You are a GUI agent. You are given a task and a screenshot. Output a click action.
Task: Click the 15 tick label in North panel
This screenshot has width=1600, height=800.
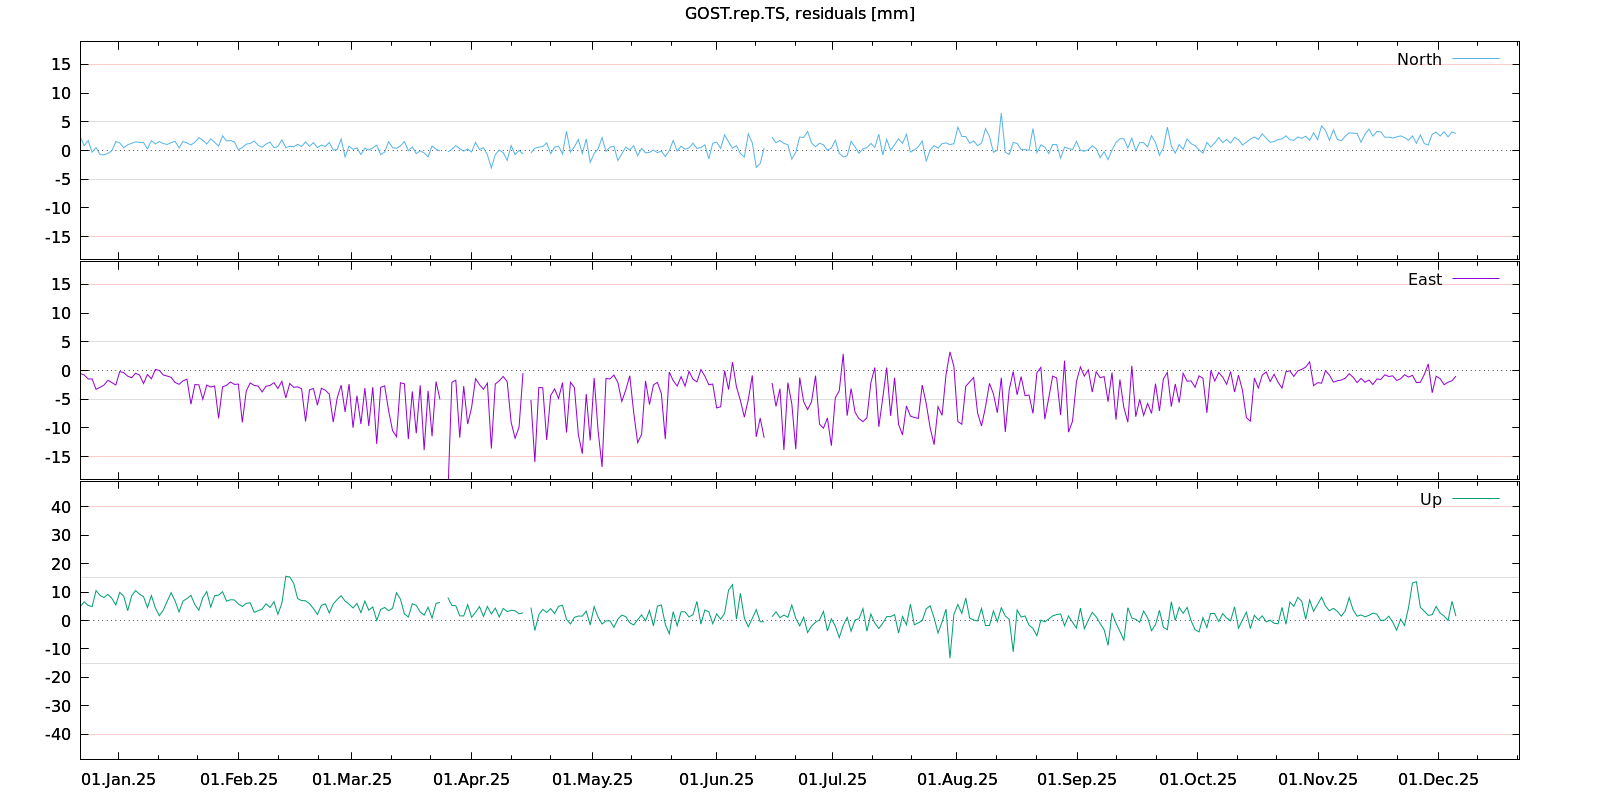pos(61,64)
